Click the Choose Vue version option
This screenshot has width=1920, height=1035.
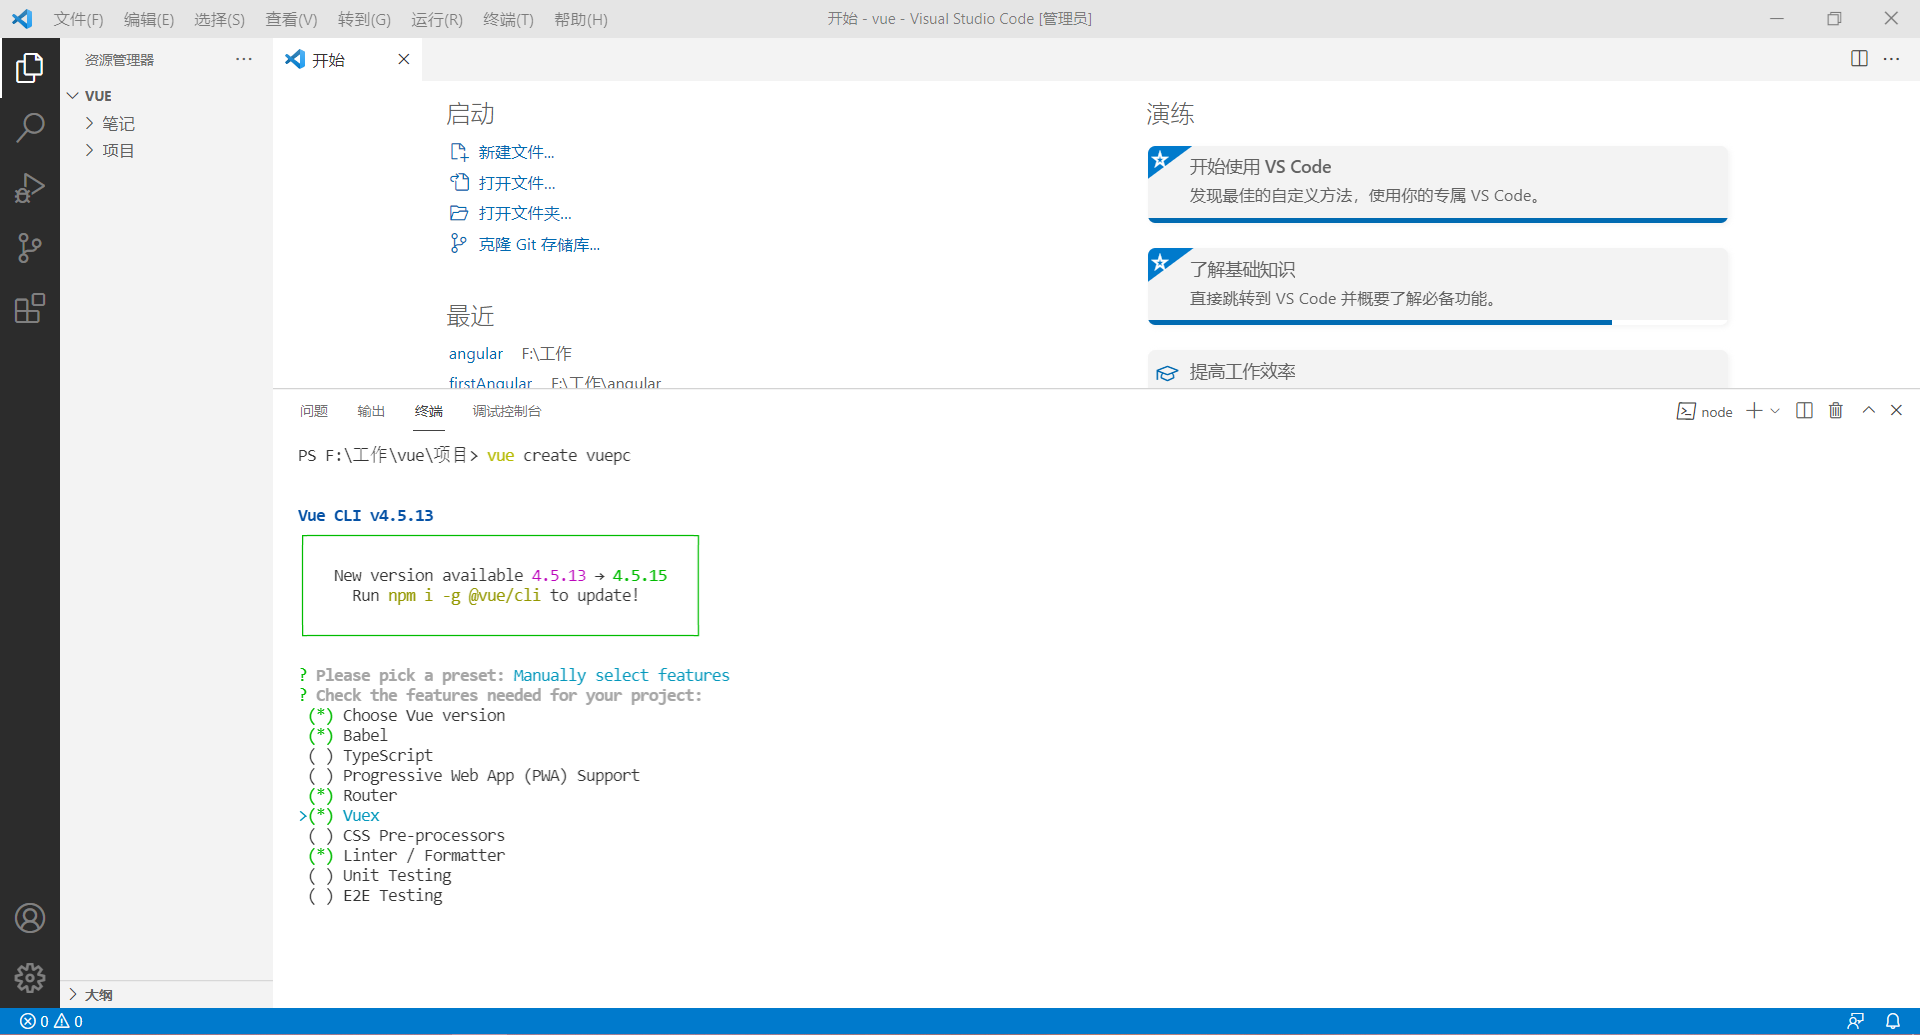tap(424, 715)
